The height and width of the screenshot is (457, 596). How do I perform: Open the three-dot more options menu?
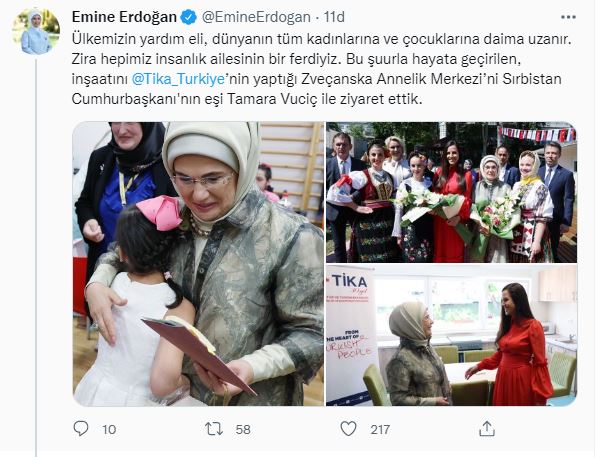tap(568, 17)
